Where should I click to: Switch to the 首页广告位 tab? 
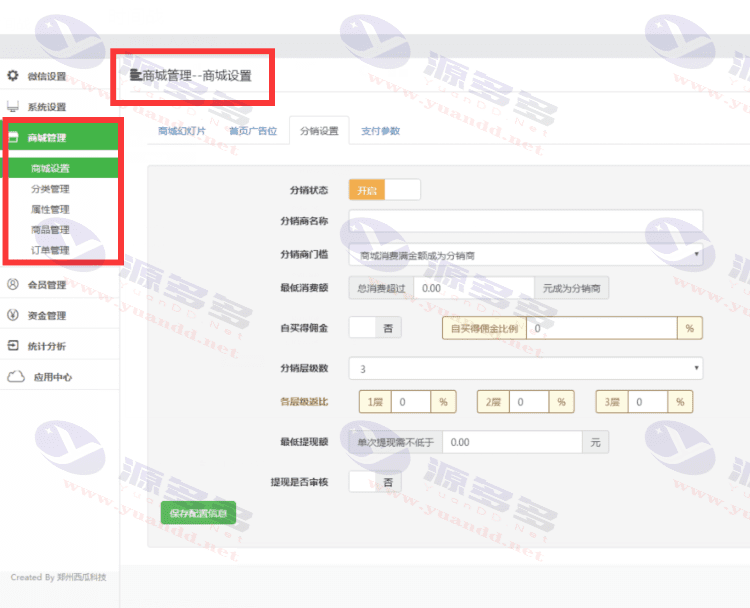tap(253, 131)
